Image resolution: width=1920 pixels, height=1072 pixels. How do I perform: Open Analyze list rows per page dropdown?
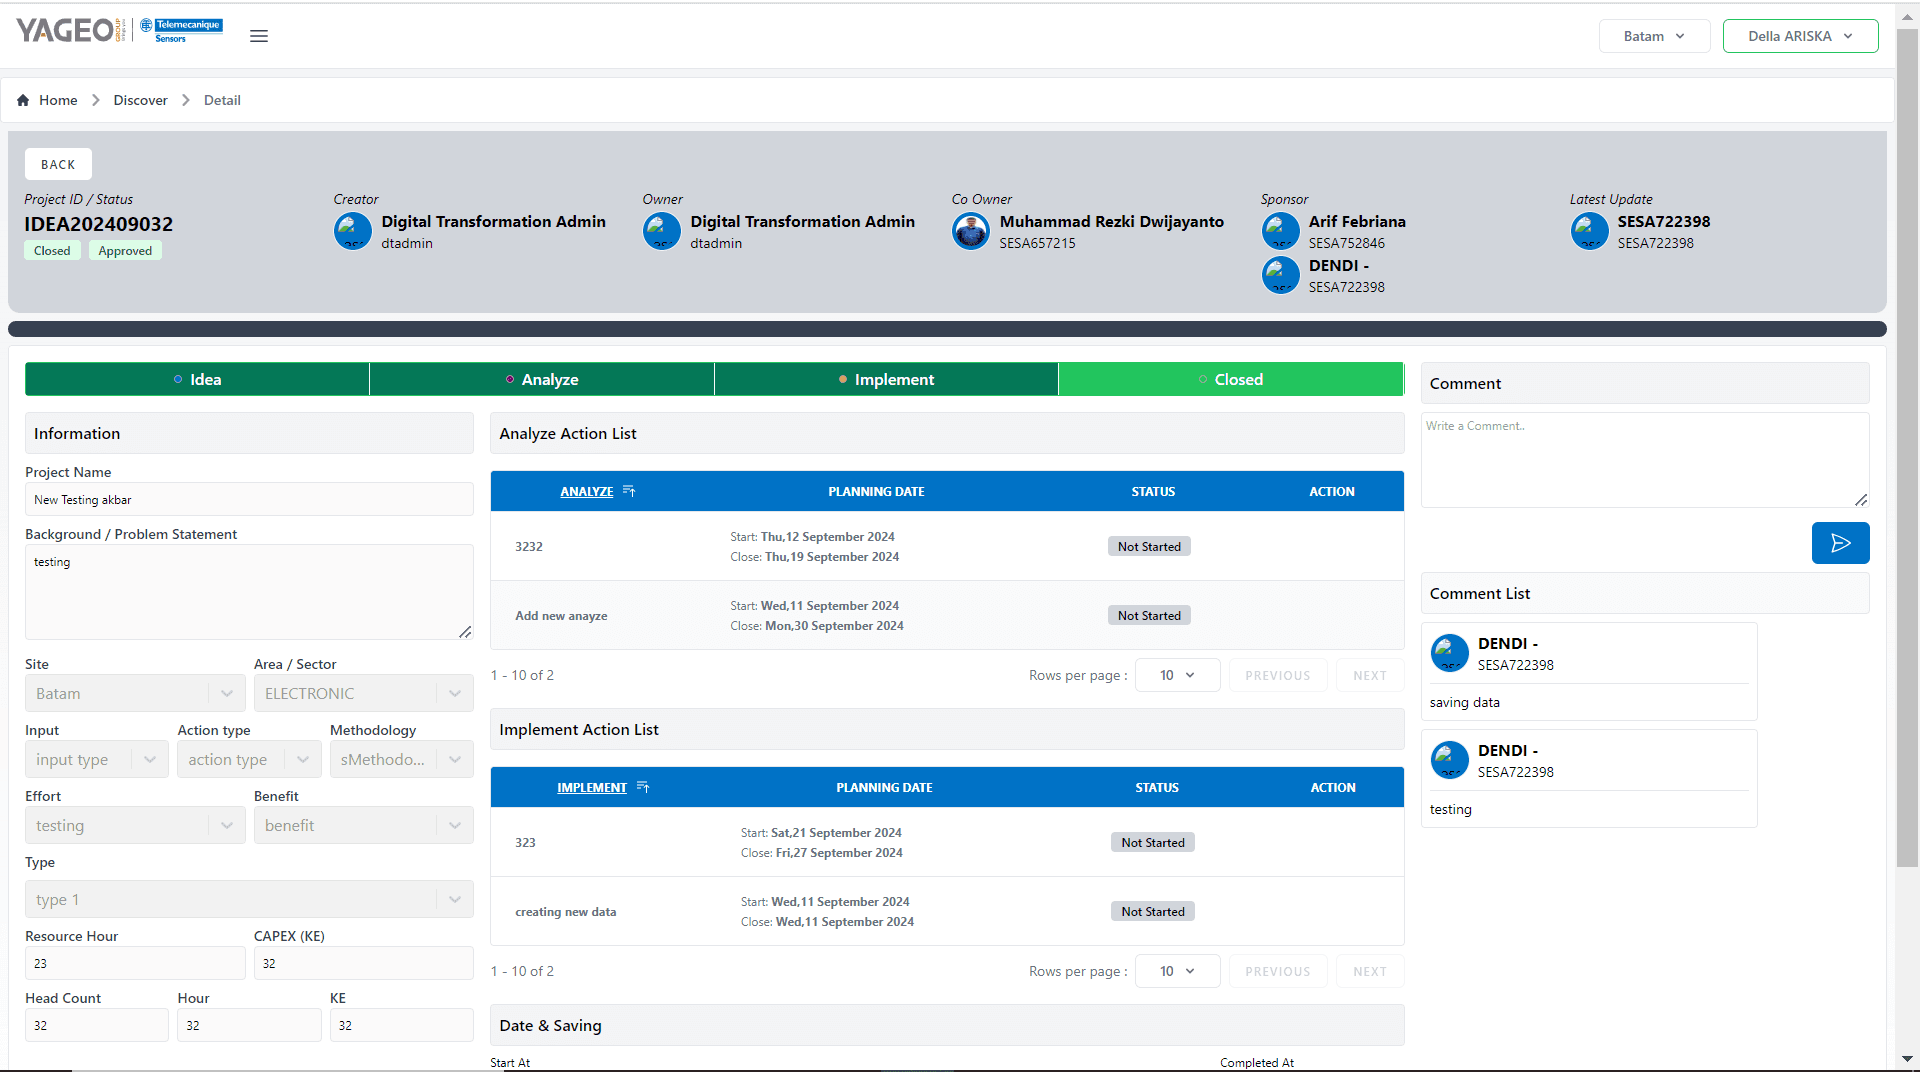(x=1177, y=675)
